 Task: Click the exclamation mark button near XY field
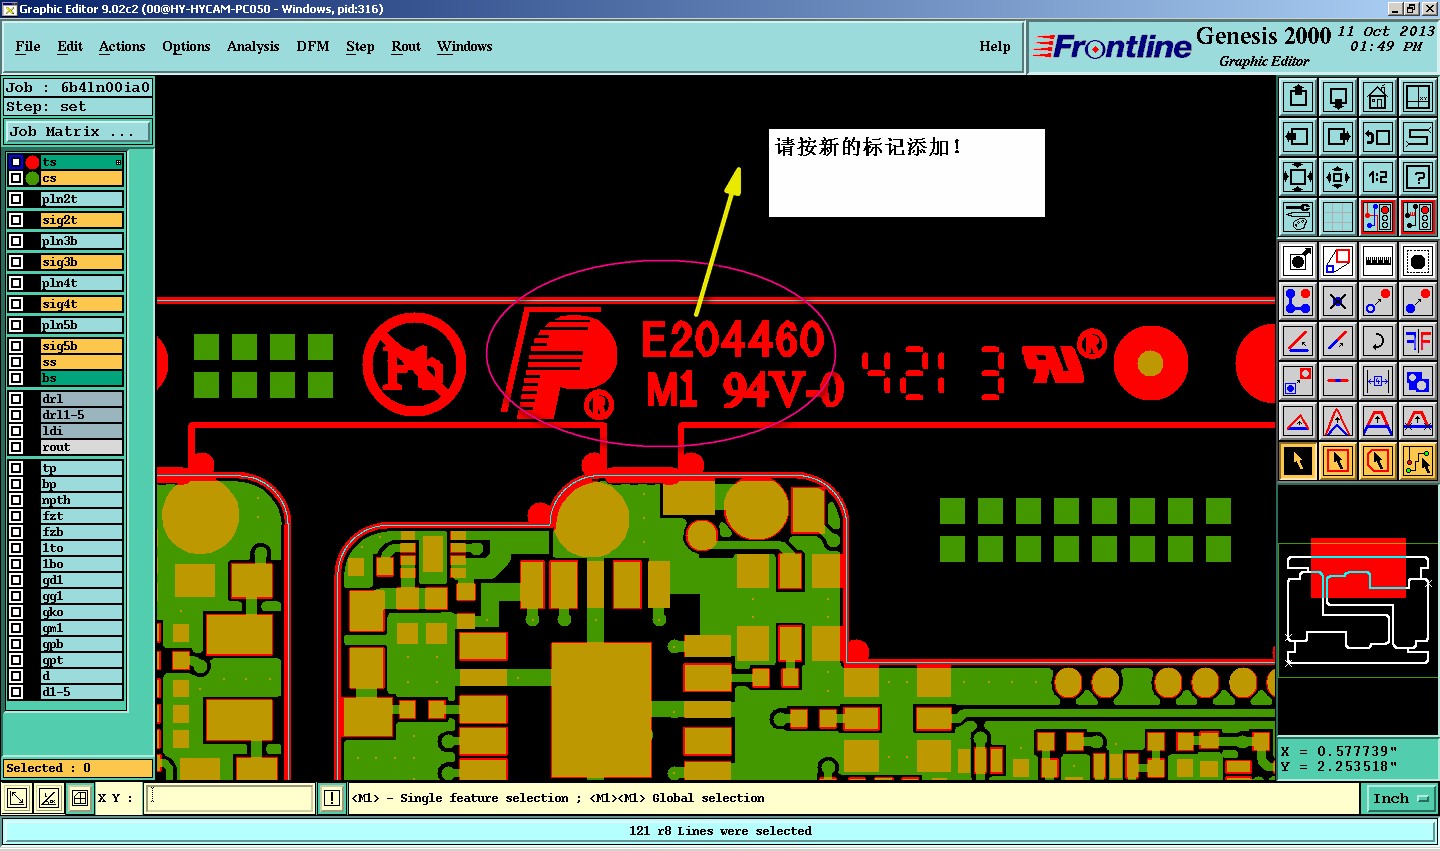tap(332, 798)
